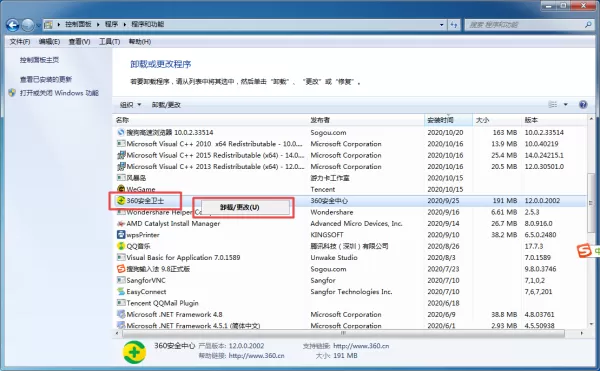
Task: Open the 工具(T) menu
Action: pyautogui.click(x=109, y=41)
